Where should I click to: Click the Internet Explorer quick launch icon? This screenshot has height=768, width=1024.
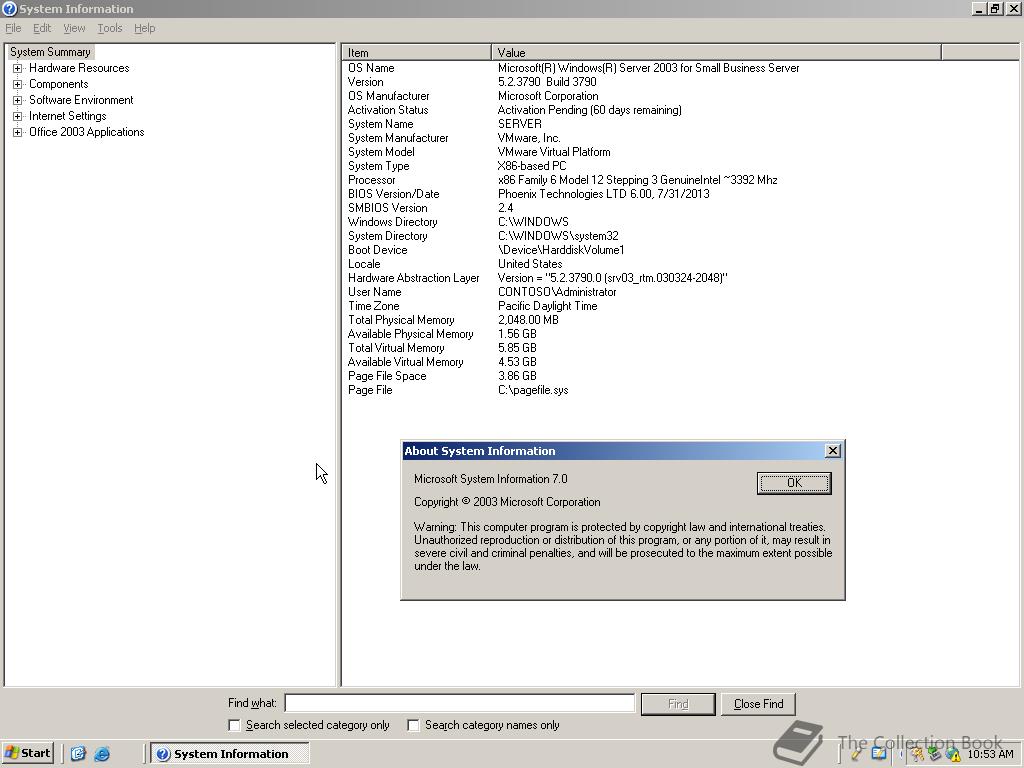click(x=102, y=754)
